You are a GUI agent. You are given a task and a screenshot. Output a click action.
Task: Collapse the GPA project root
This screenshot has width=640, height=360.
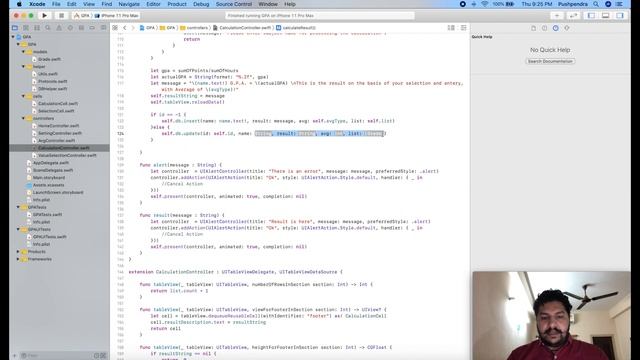point(13,37)
